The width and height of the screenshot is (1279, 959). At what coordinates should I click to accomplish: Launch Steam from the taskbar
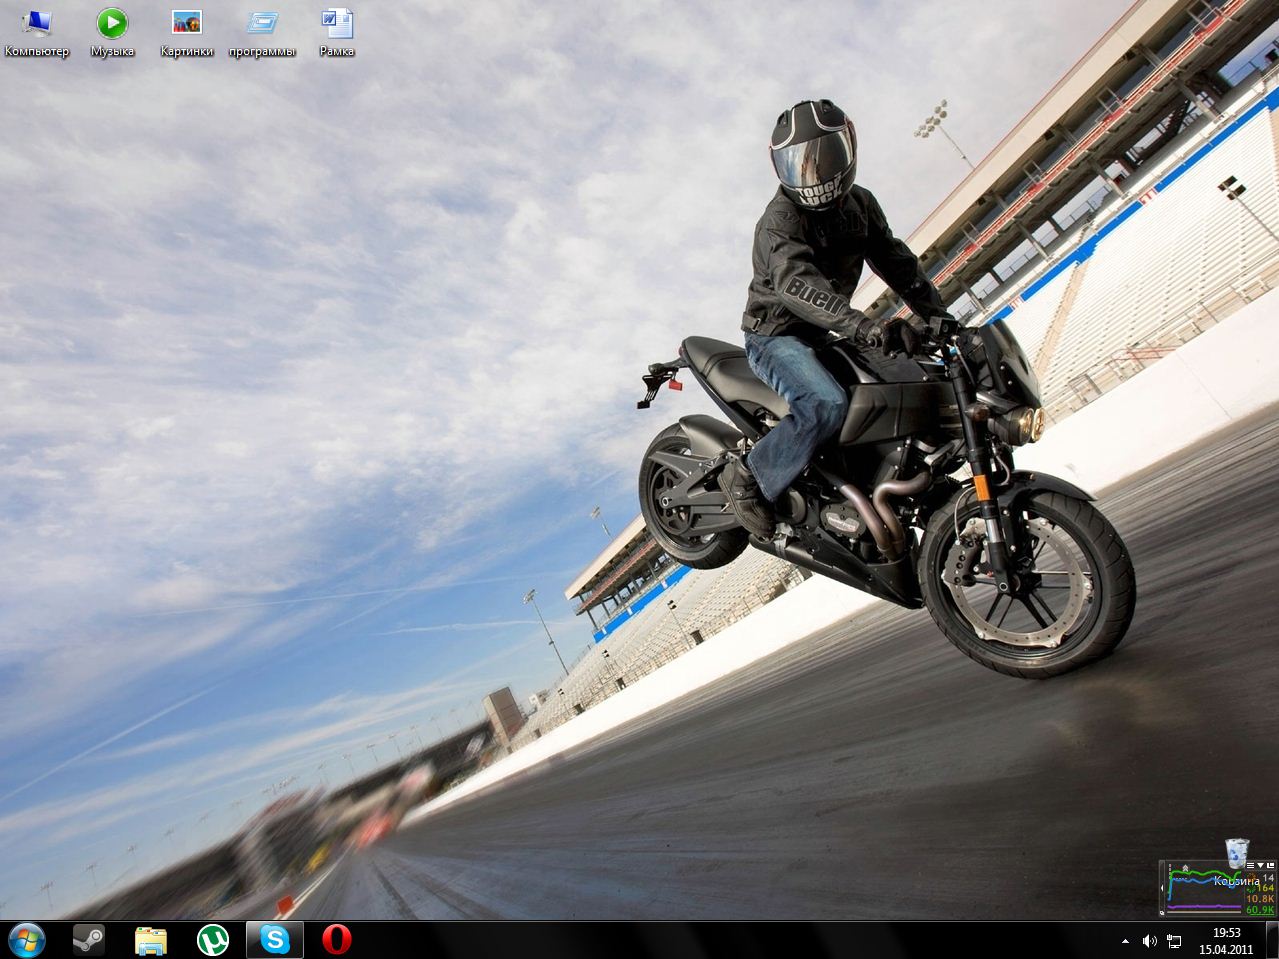pyautogui.click(x=88, y=940)
